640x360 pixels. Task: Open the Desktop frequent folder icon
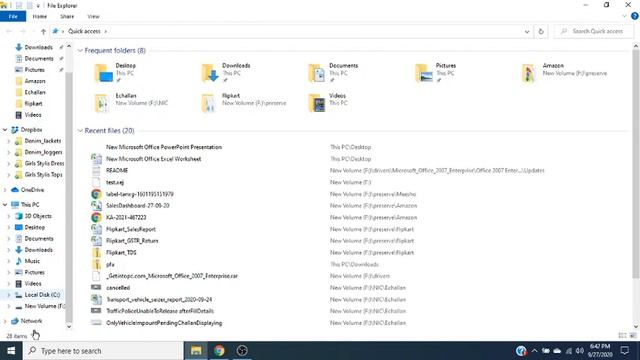pyautogui.click(x=104, y=73)
